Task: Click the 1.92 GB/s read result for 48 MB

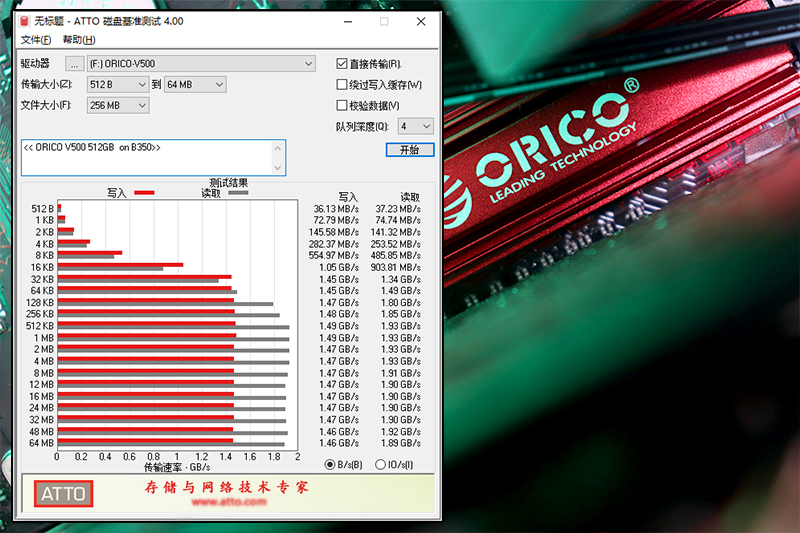Action: 401,432
